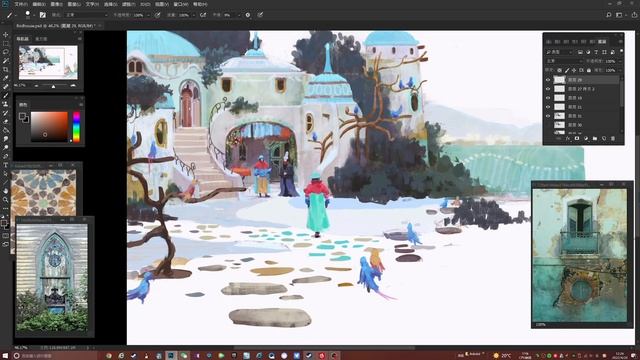Viewport: 640px width, 360px height.
Task: Switch to the Histogram tab beside Navigator
Action: [41, 39]
